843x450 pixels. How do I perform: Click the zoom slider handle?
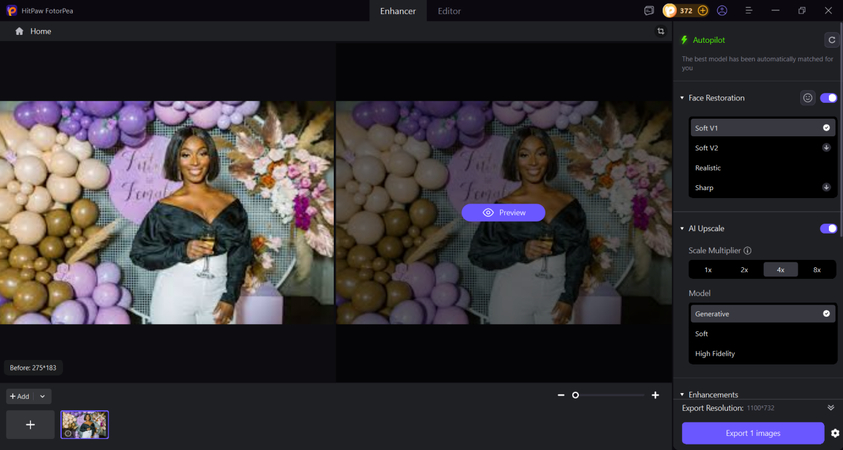pyautogui.click(x=575, y=395)
